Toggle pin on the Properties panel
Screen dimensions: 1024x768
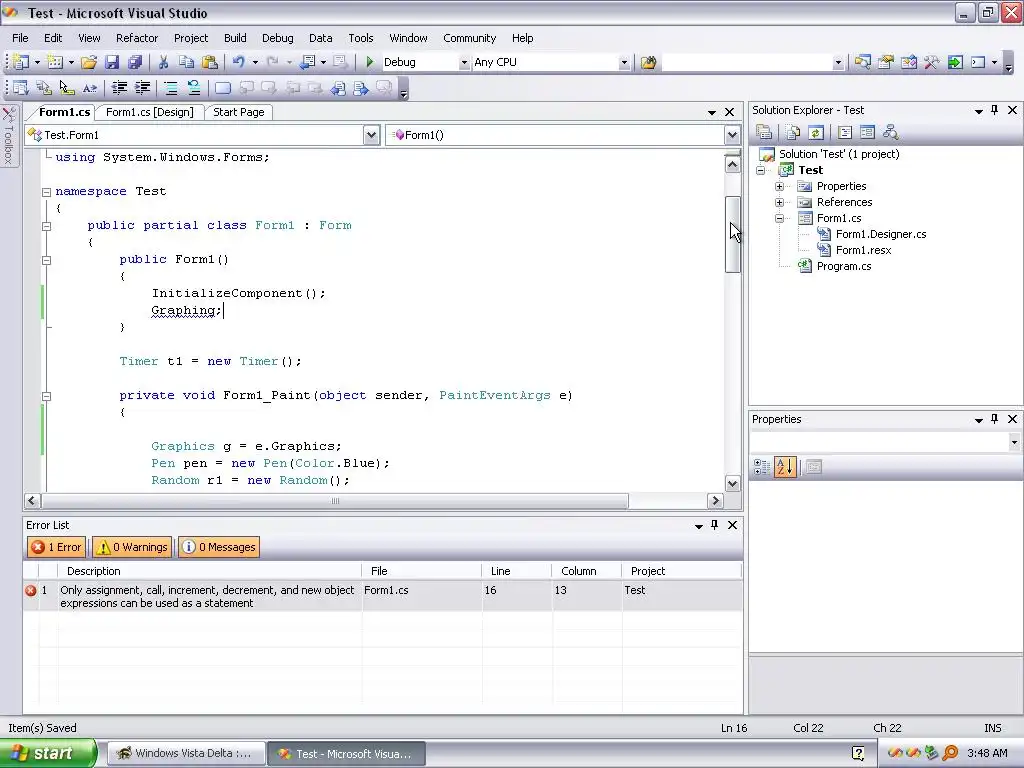tap(995, 419)
